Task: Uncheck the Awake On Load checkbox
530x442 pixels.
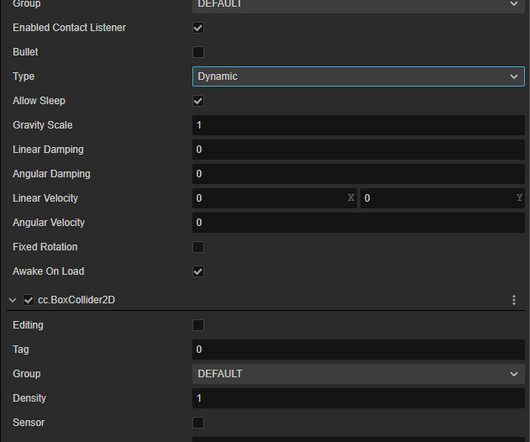Action: coord(198,271)
